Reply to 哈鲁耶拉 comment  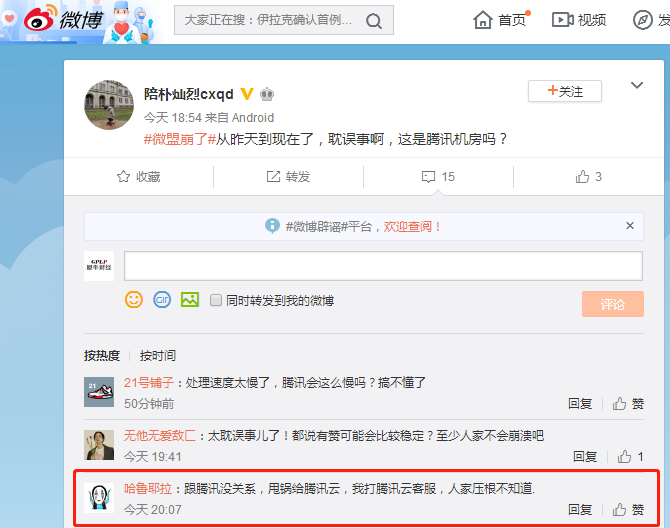point(580,510)
